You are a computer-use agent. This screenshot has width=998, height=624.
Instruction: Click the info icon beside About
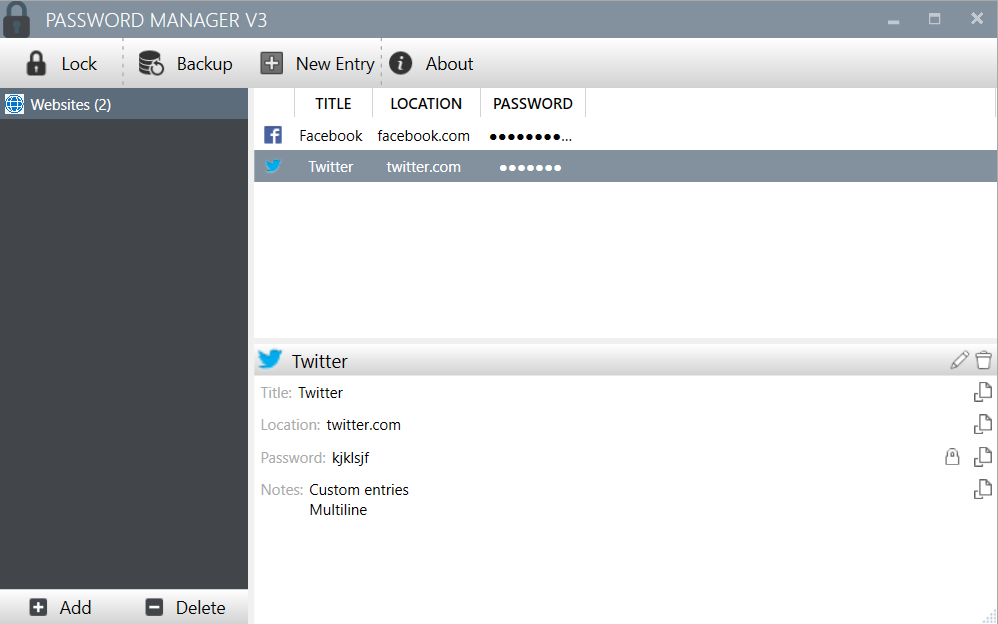click(400, 64)
